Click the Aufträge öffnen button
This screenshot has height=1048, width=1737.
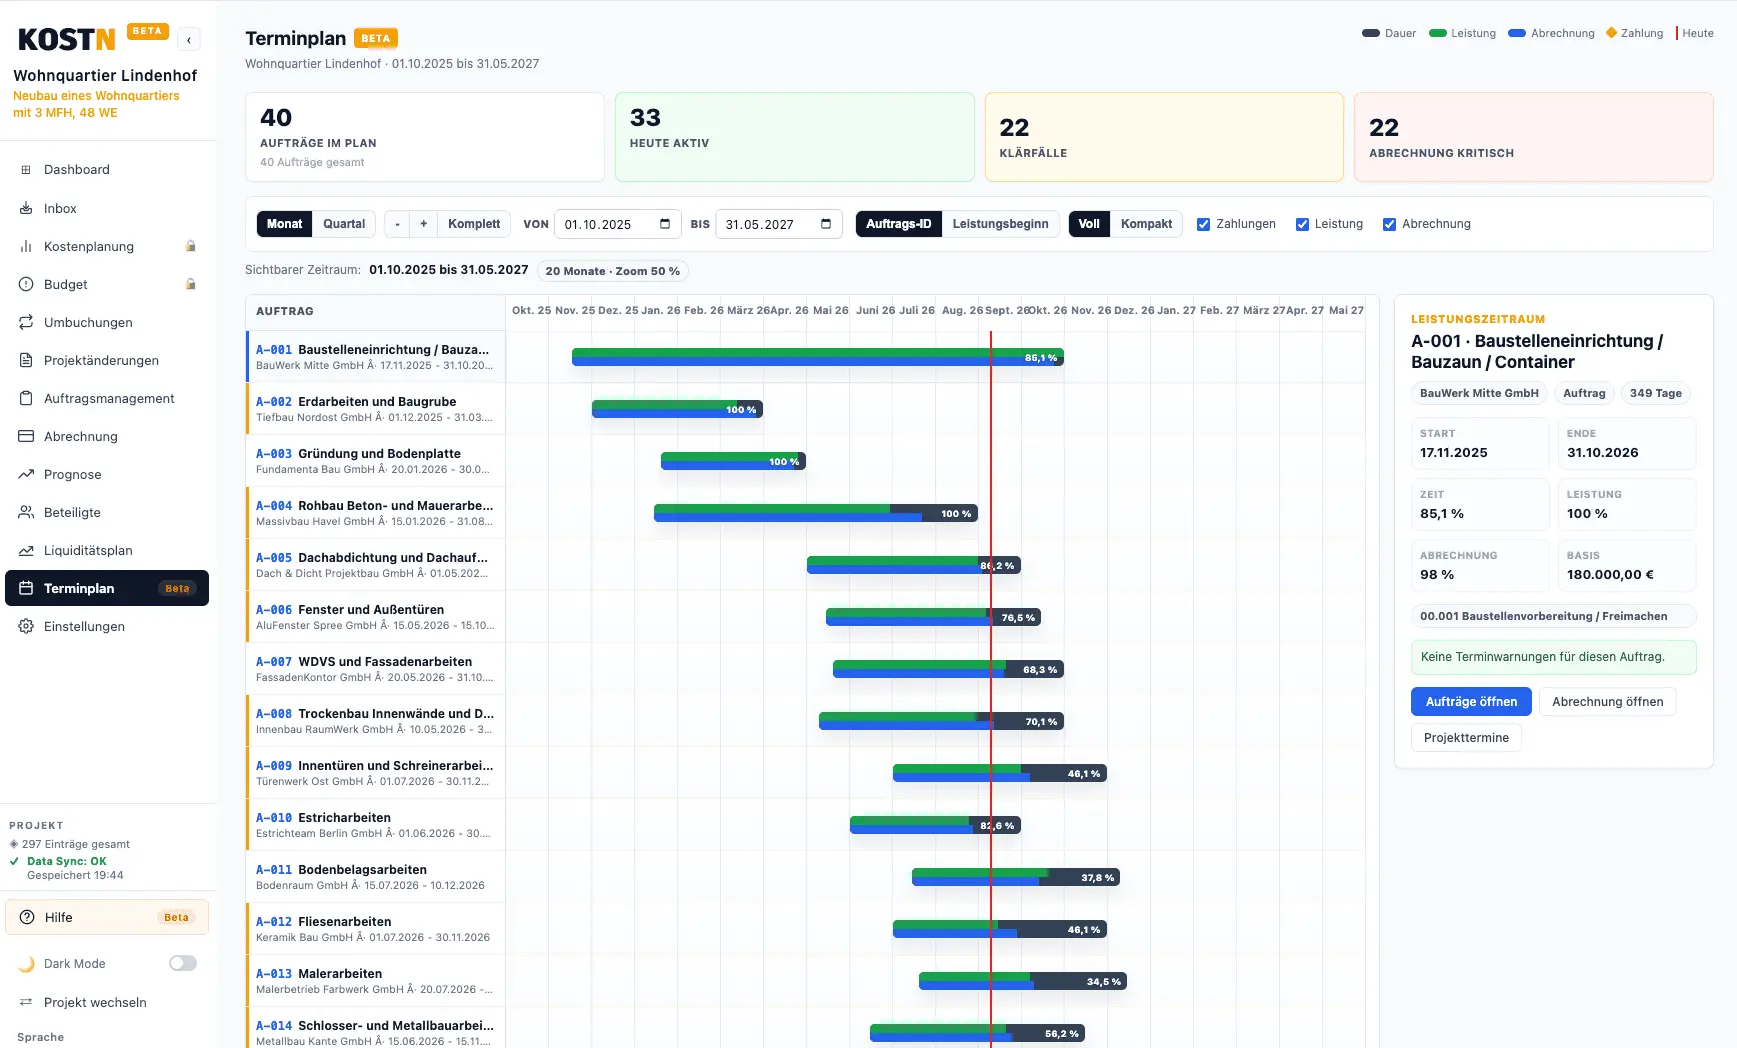[1471, 702]
